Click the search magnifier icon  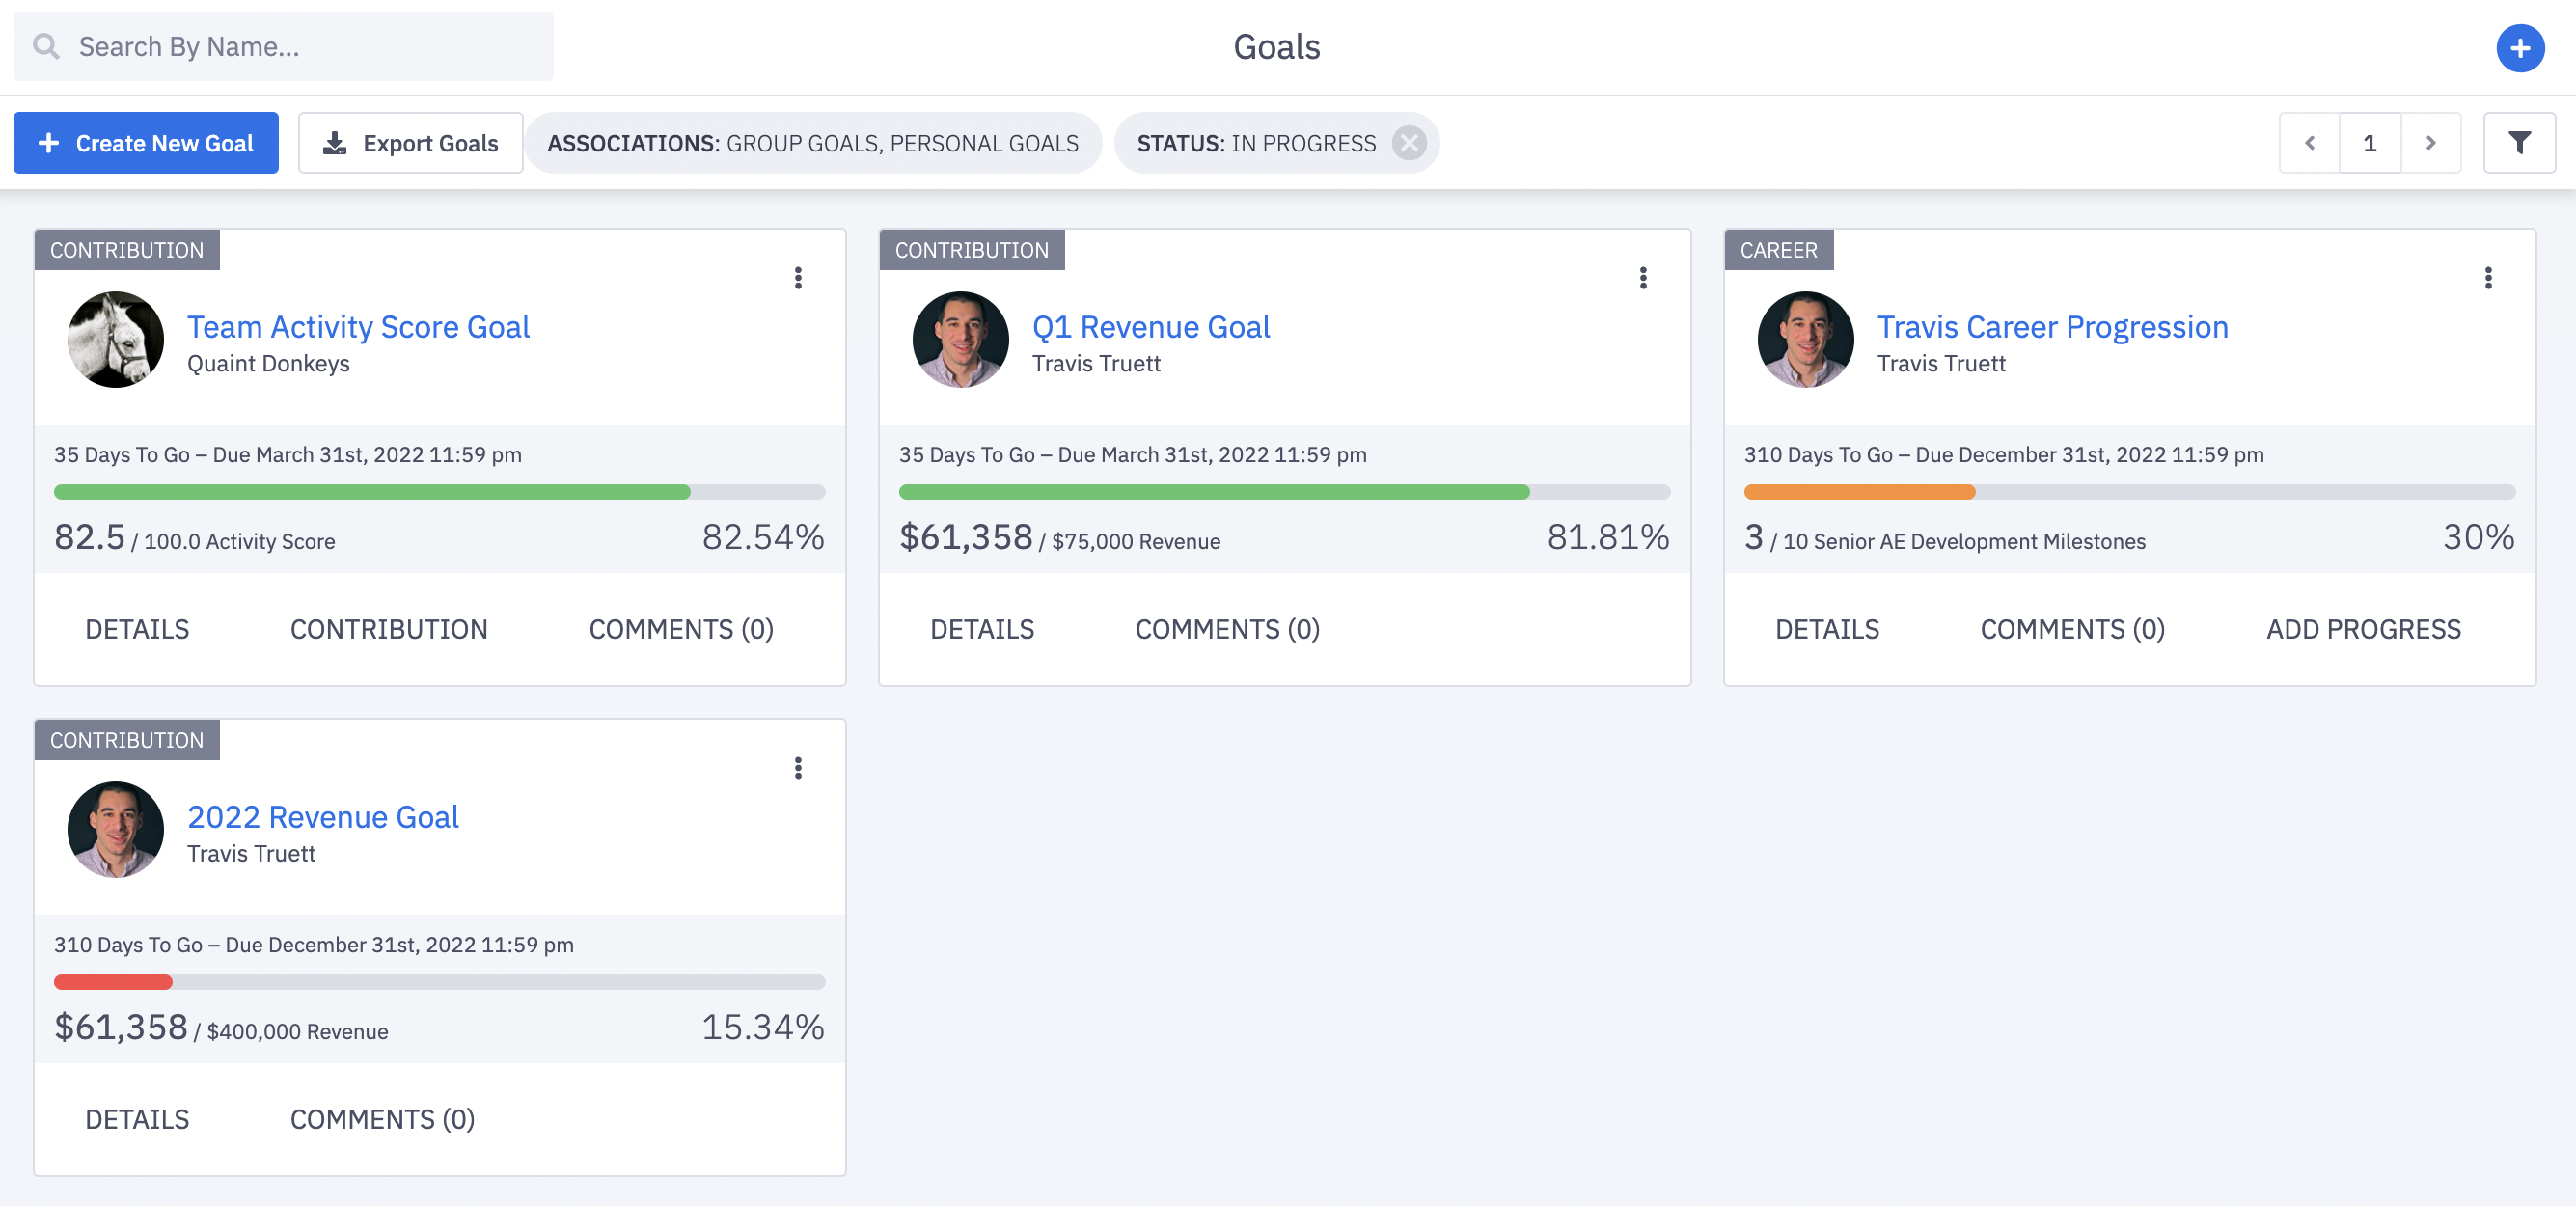click(46, 46)
